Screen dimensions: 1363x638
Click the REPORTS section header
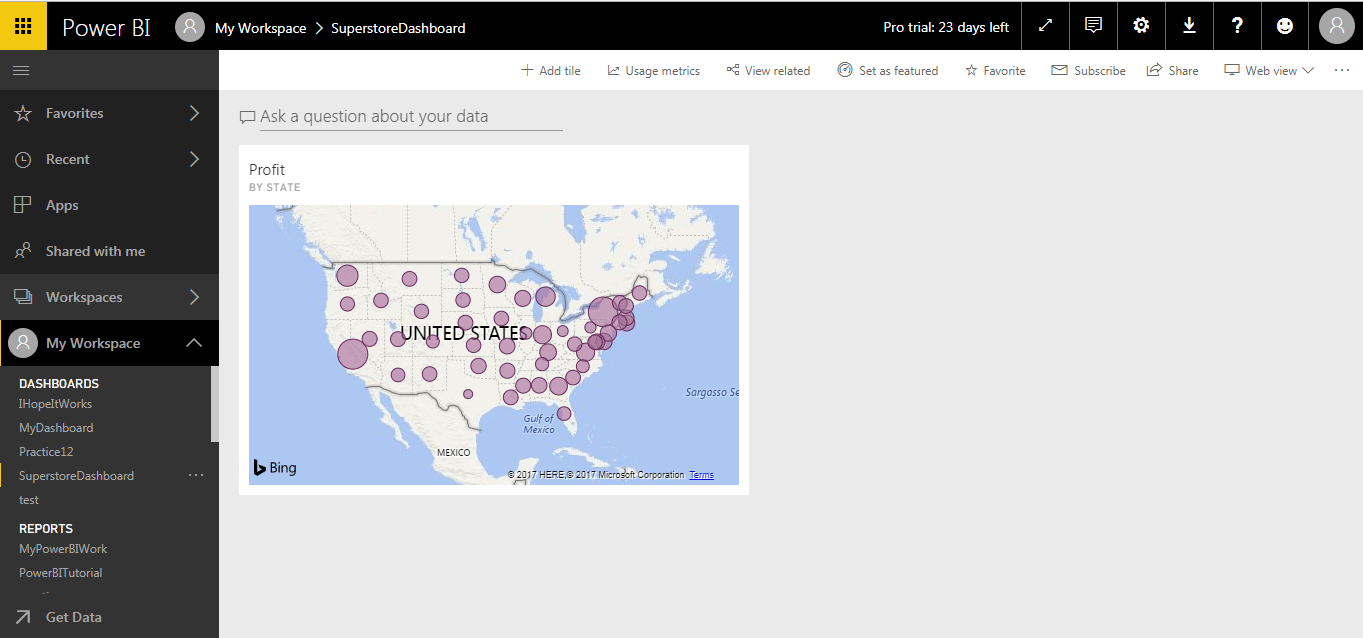(x=46, y=529)
